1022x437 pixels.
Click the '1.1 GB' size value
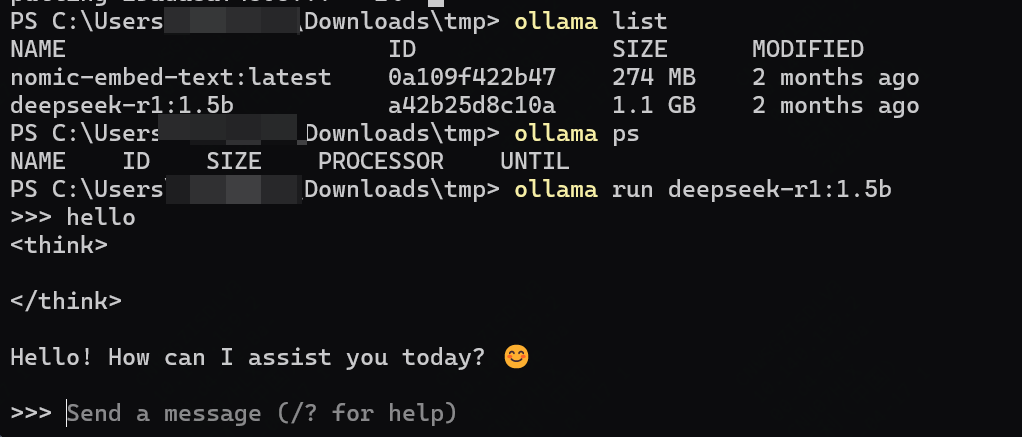point(654,106)
